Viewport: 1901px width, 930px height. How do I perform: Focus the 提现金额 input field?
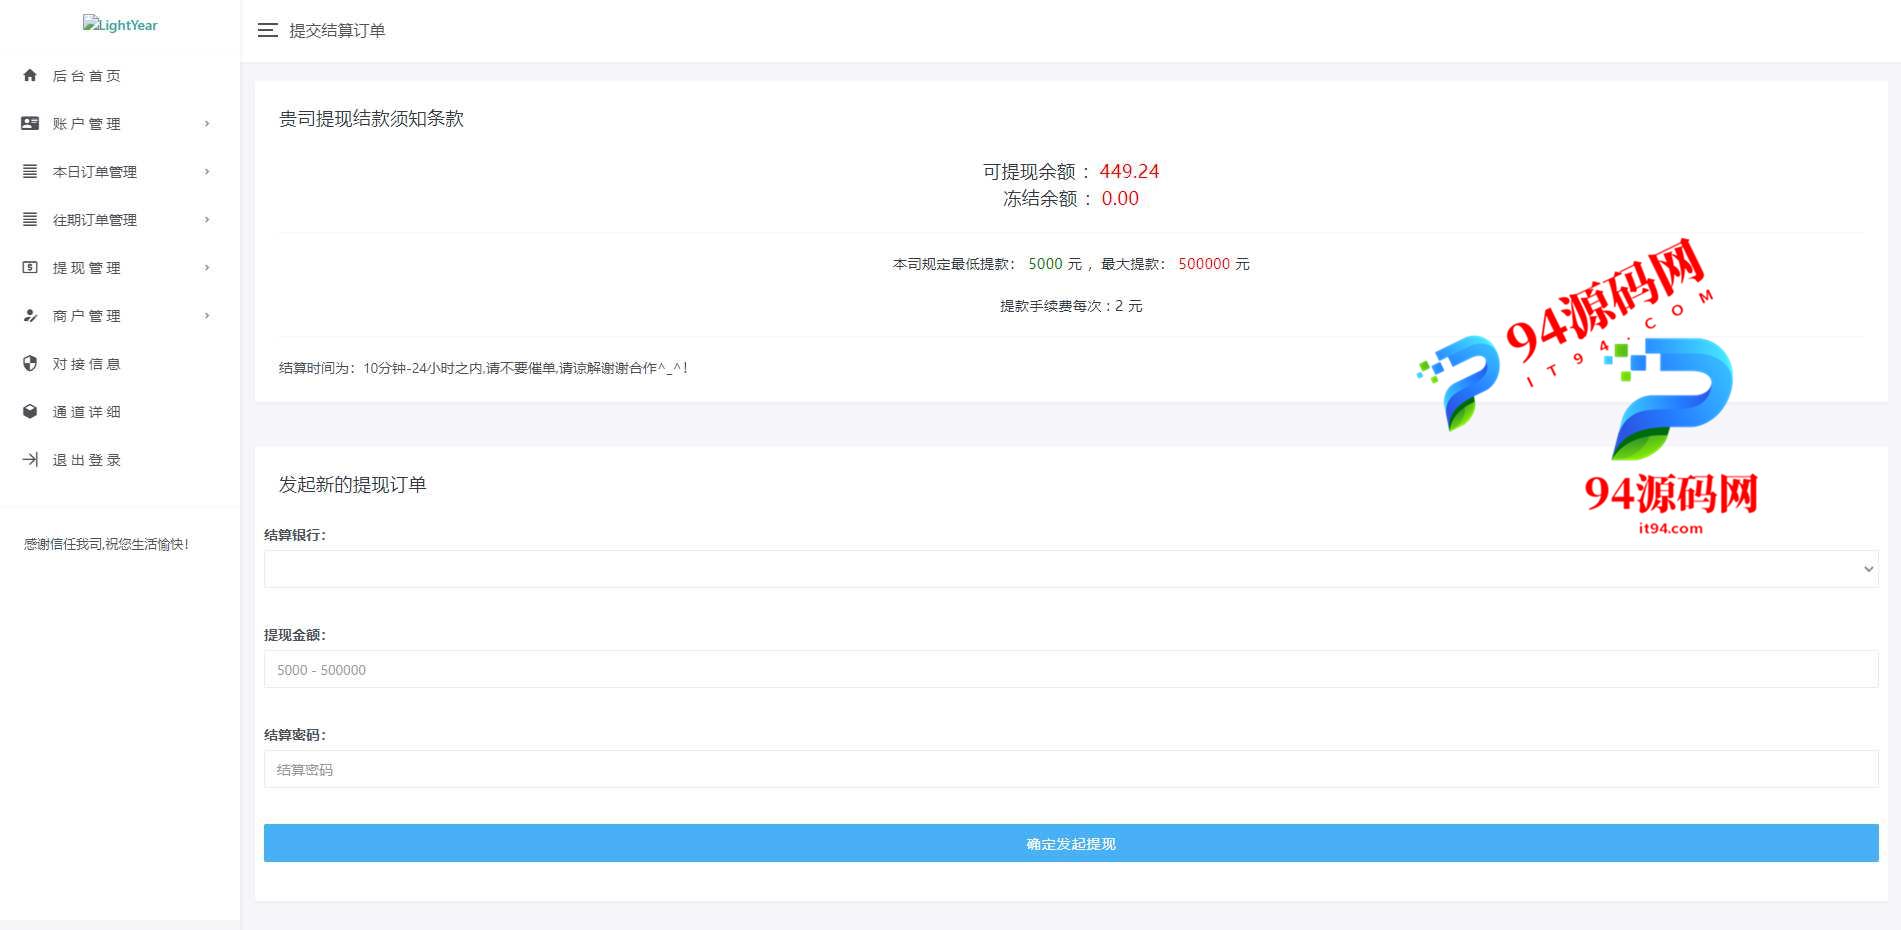click(x=1071, y=669)
